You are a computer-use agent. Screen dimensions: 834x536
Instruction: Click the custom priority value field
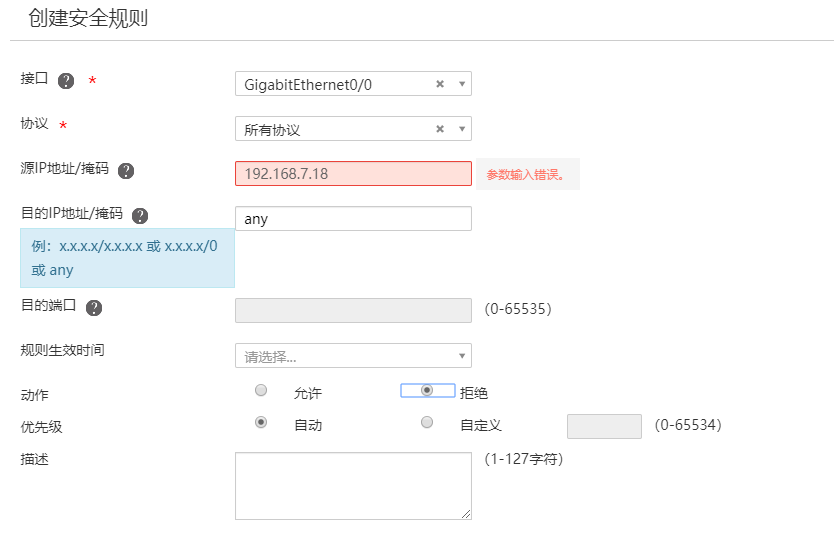coord(604,426)
